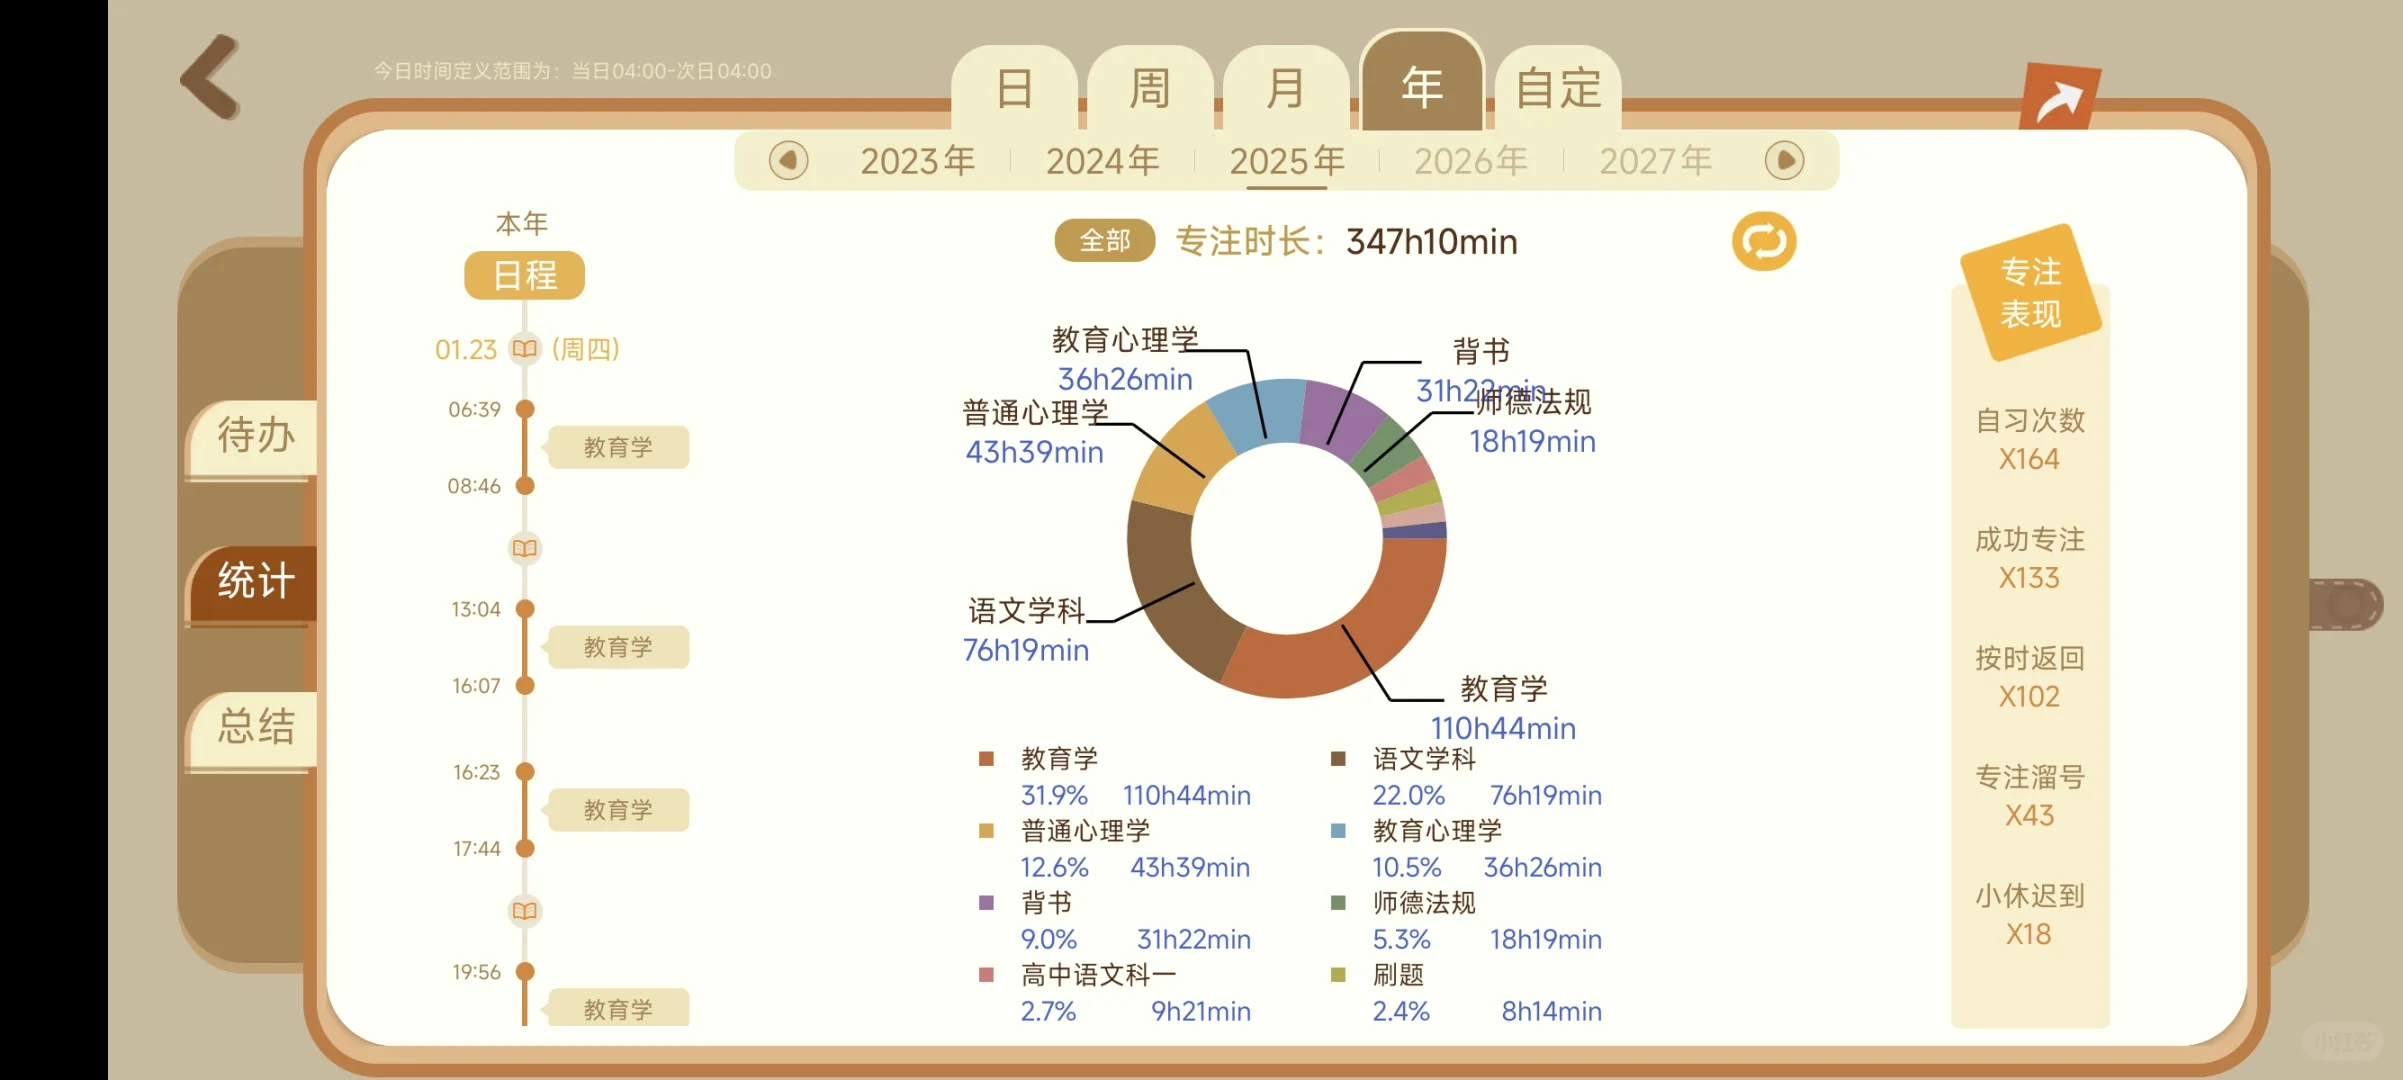The width and height of the screenshot is (2403, 1080).
Task: Click the 语文学科 legend color square
Action: click(1338, 759)
